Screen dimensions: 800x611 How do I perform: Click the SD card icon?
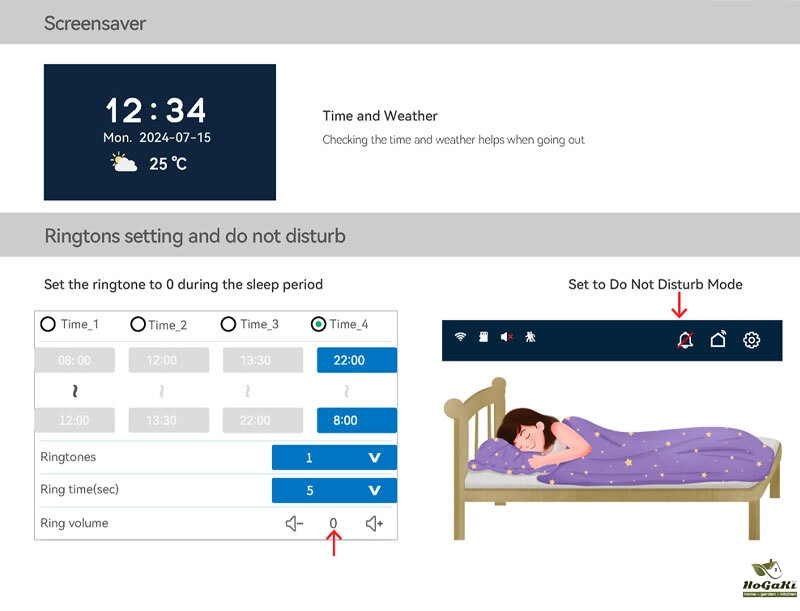pos(481,338)
